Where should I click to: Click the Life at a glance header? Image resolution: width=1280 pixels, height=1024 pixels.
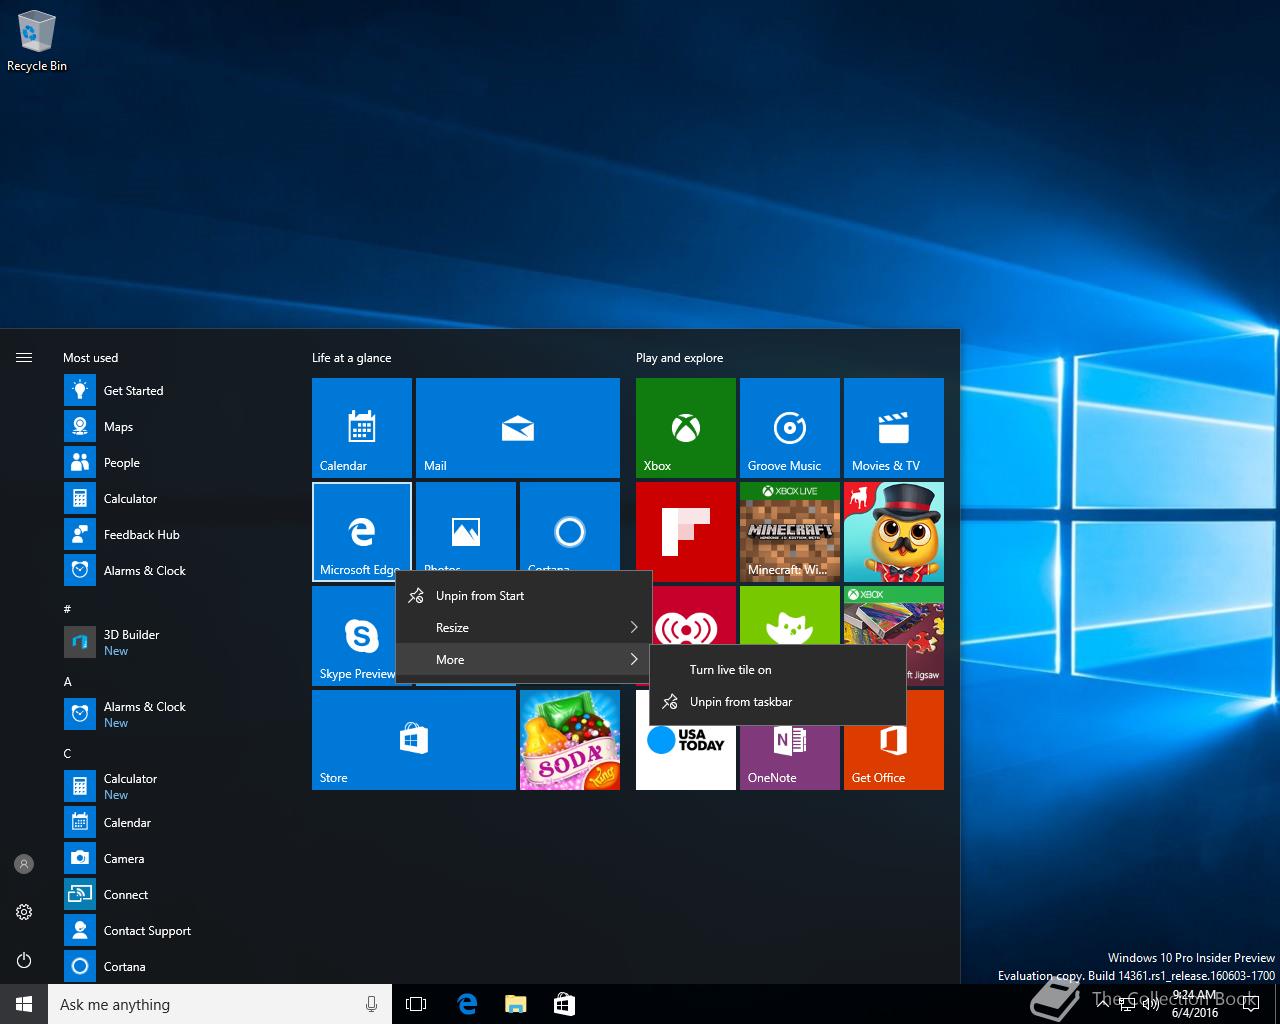coord(352,358)
